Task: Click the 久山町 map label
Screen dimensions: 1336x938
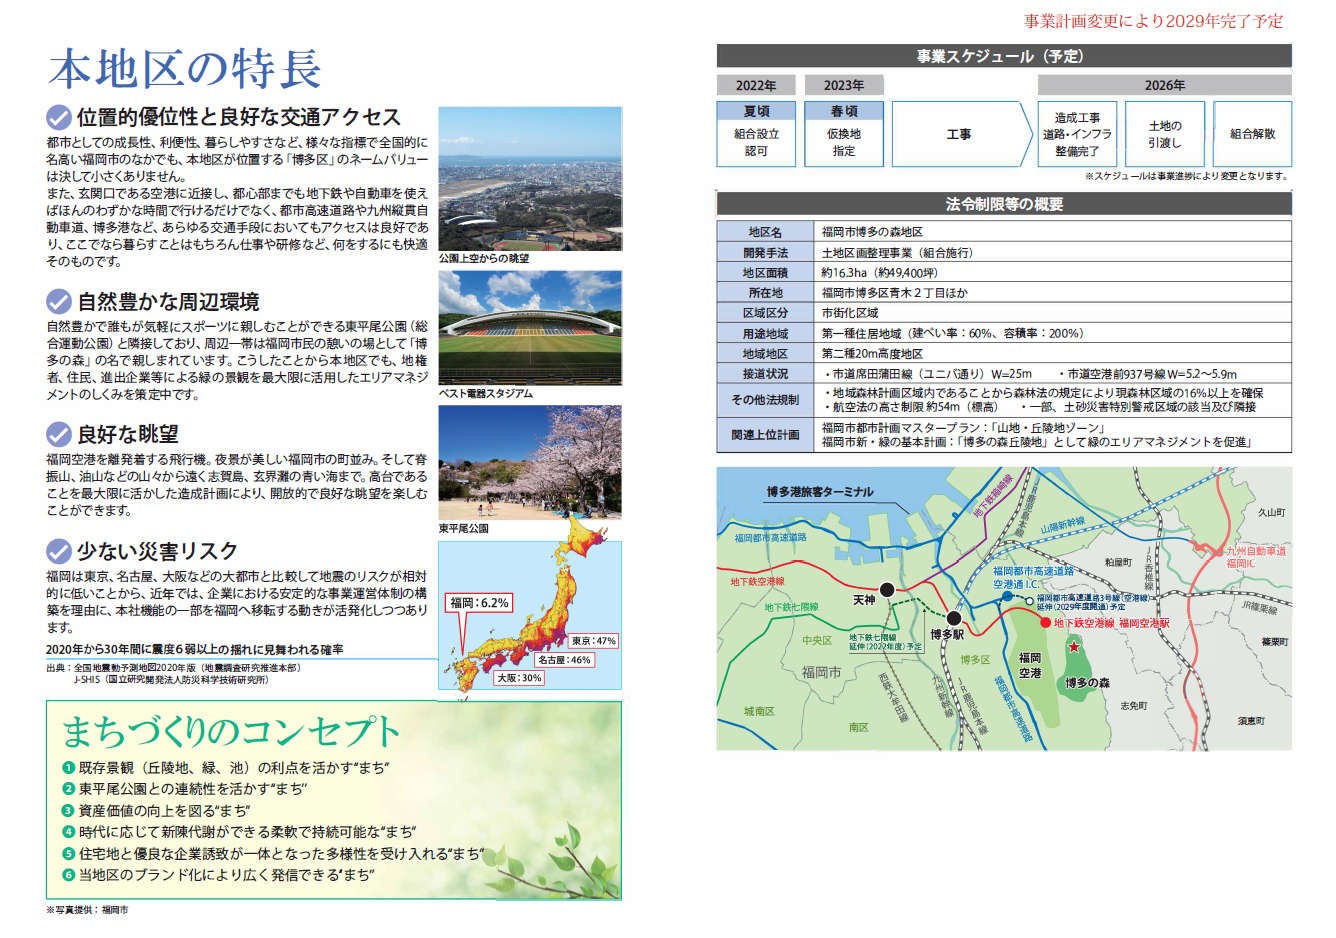Action: point(1271,513)
